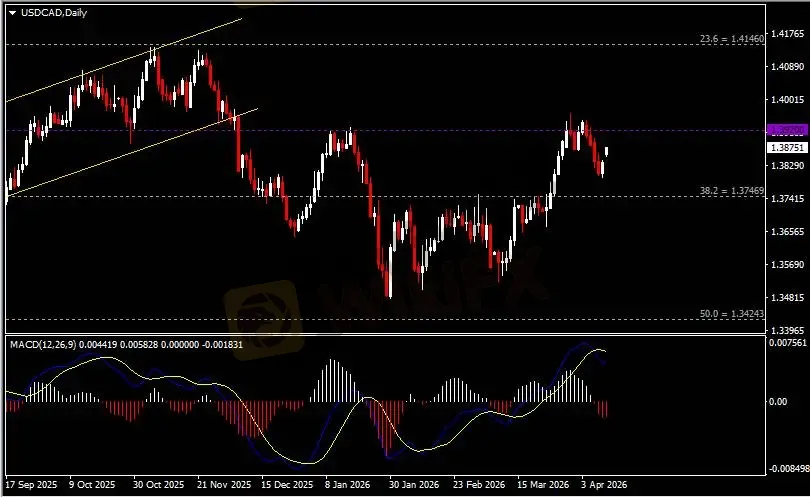This screenshot has width=810, height=497.
Task: Click the 1.33965 price scale value
Action: (x=787, y=331)
